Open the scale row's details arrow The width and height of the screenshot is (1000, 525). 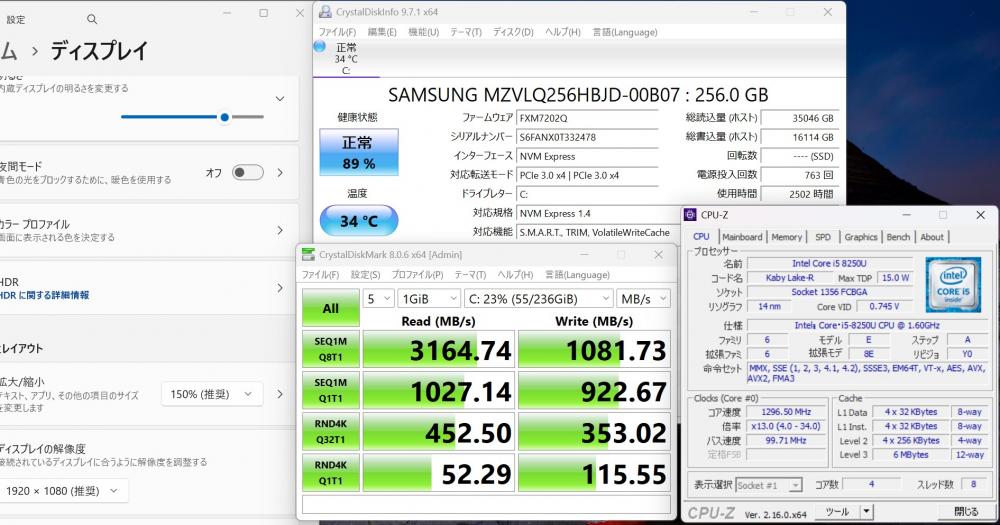[x=280, y=394]
